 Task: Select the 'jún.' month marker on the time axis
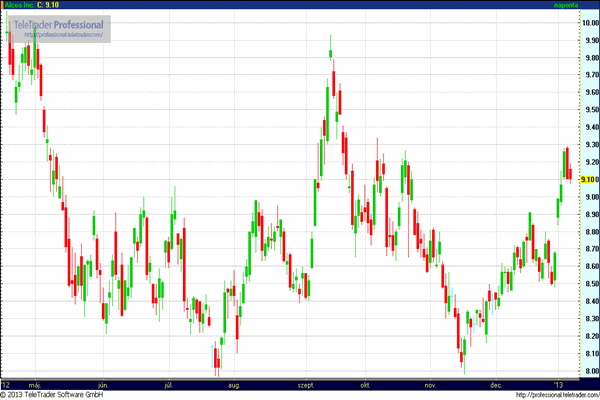point(104,384)
